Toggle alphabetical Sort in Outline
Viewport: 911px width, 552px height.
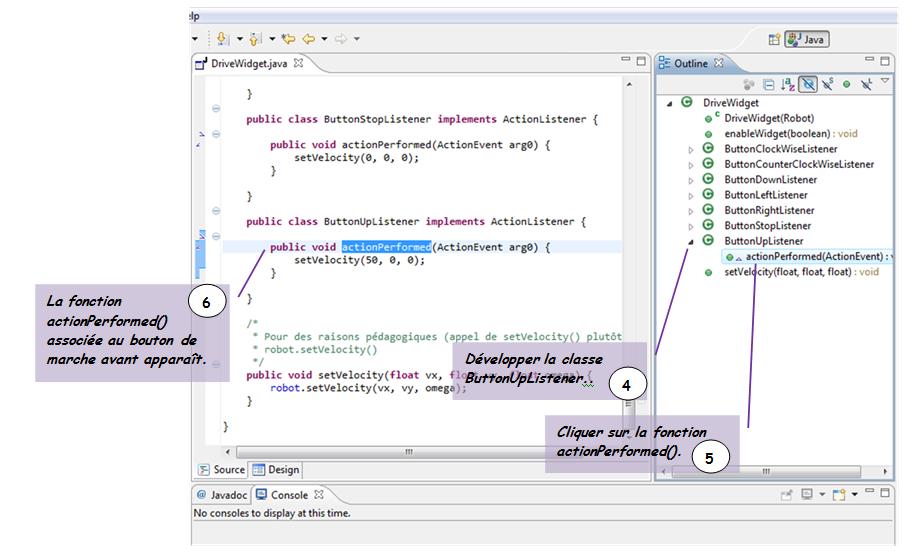coord(787,86)
